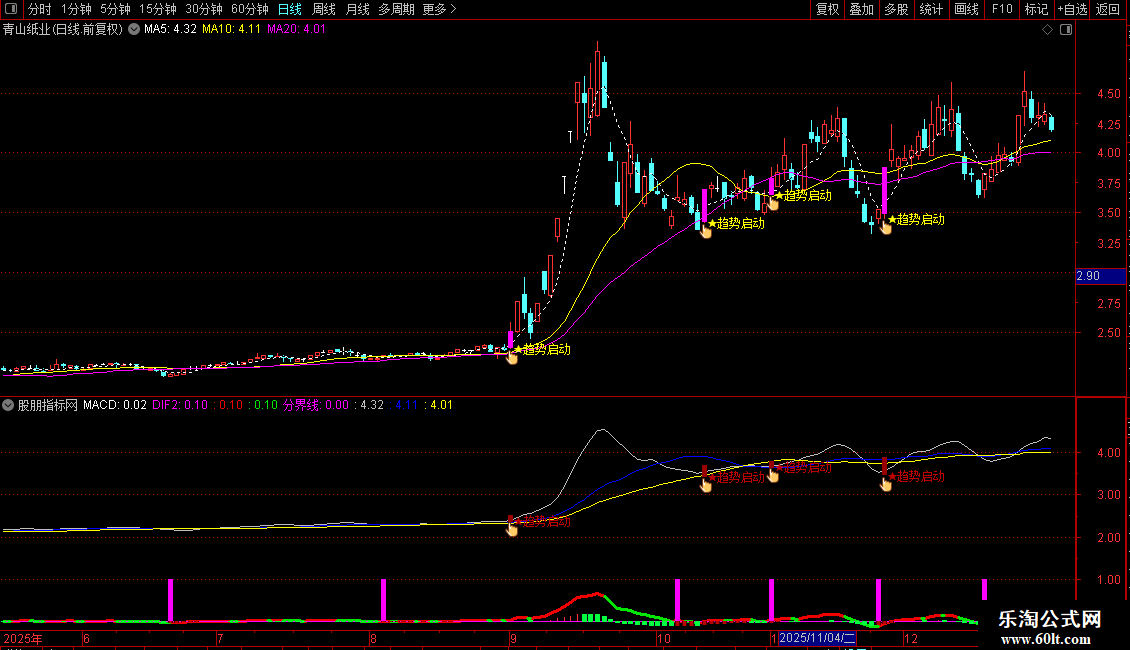
Task: Switch to 5分钟 timeframe
Action: 115,9
